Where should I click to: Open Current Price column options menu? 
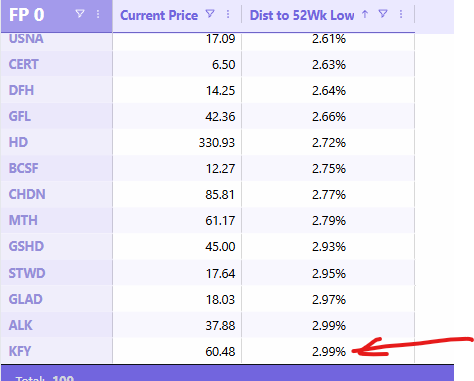[x=228, y=14]
